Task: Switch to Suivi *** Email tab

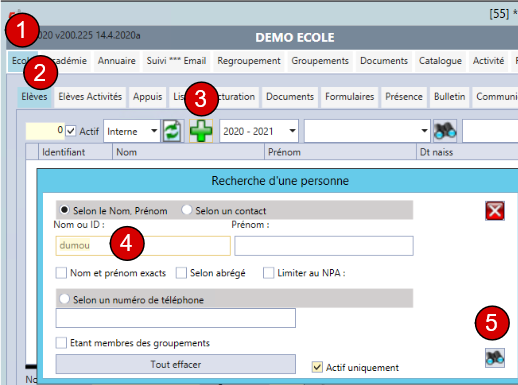Action: pyautogui.click(x=176, y=61)
